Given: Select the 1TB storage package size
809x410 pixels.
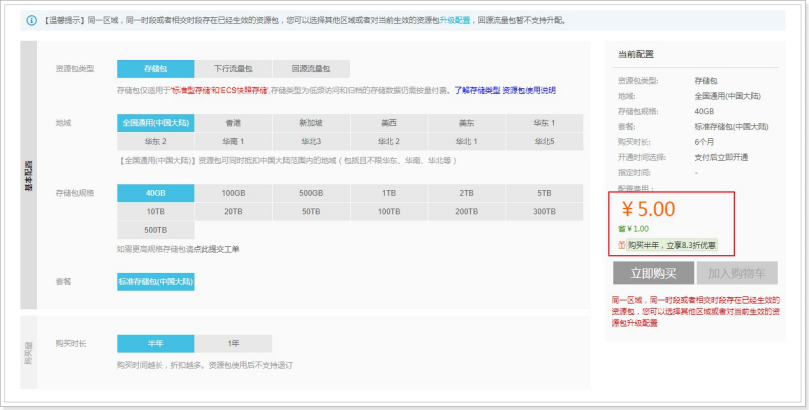Looking at the screenshot, I should pyautogui.click(x=389, y=193).
